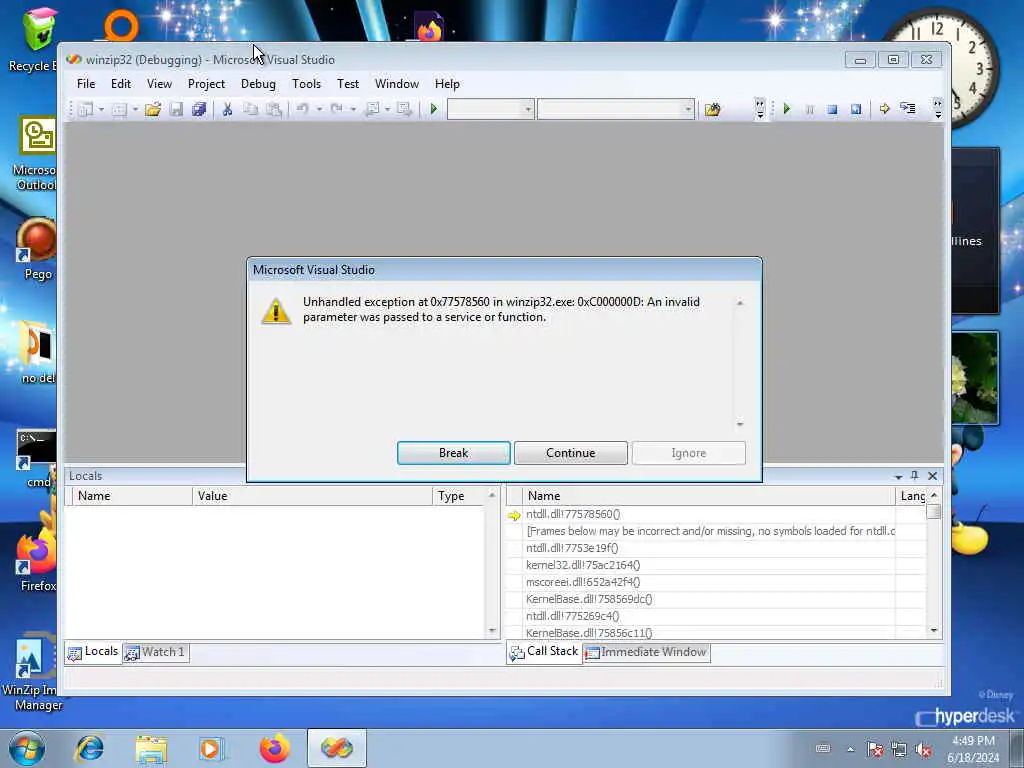
Task: Click the Find in Files folder icon
Action: pos(712,109)
